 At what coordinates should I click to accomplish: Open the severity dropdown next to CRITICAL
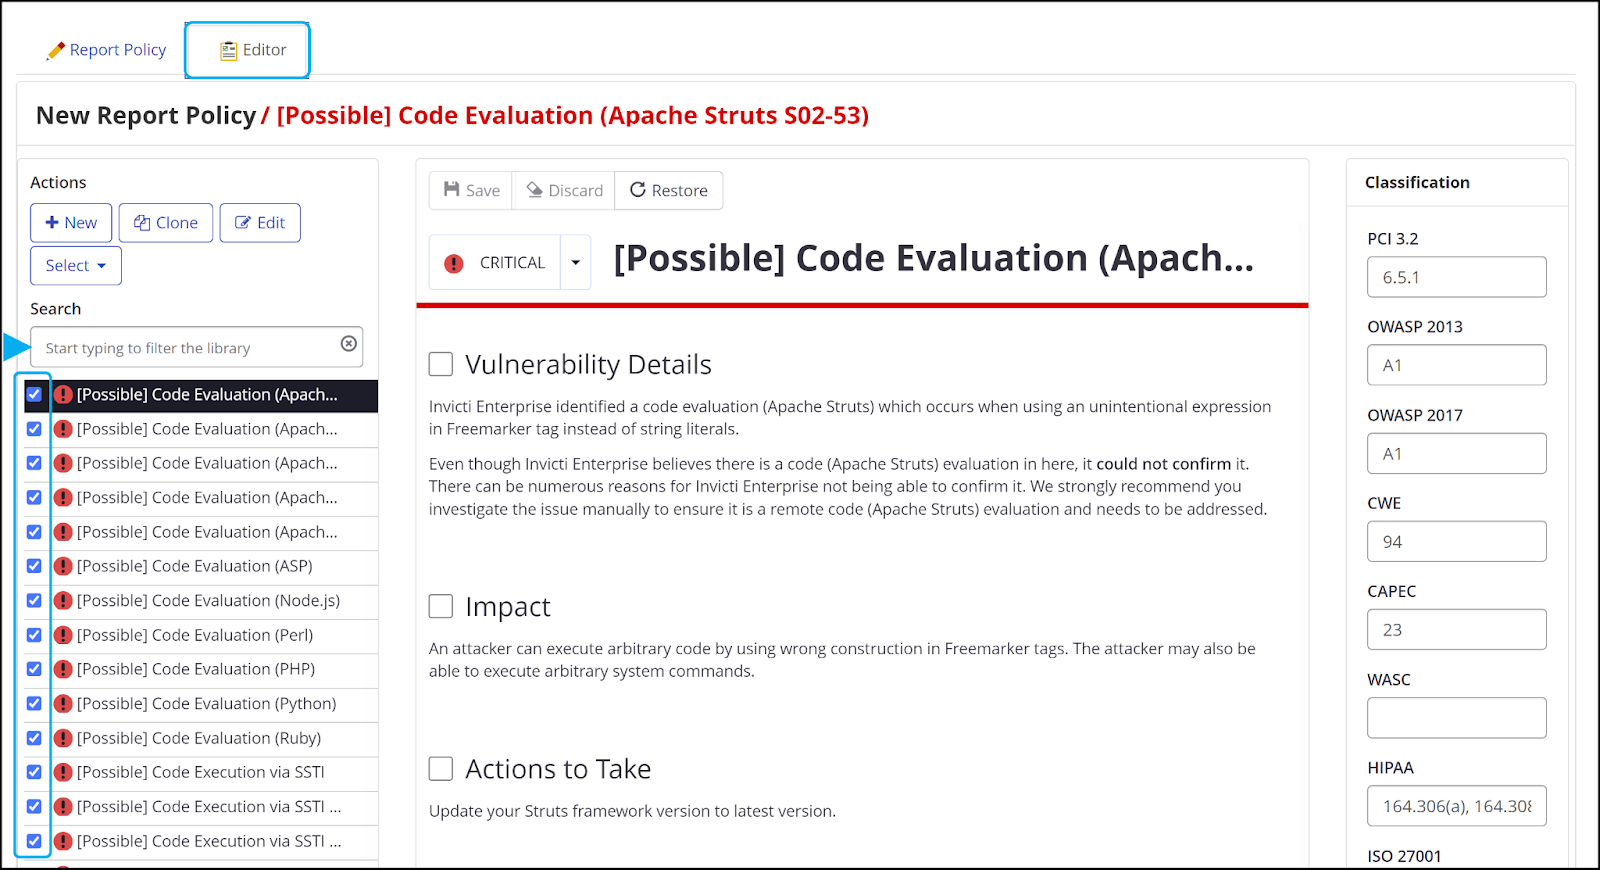point(575,262)
